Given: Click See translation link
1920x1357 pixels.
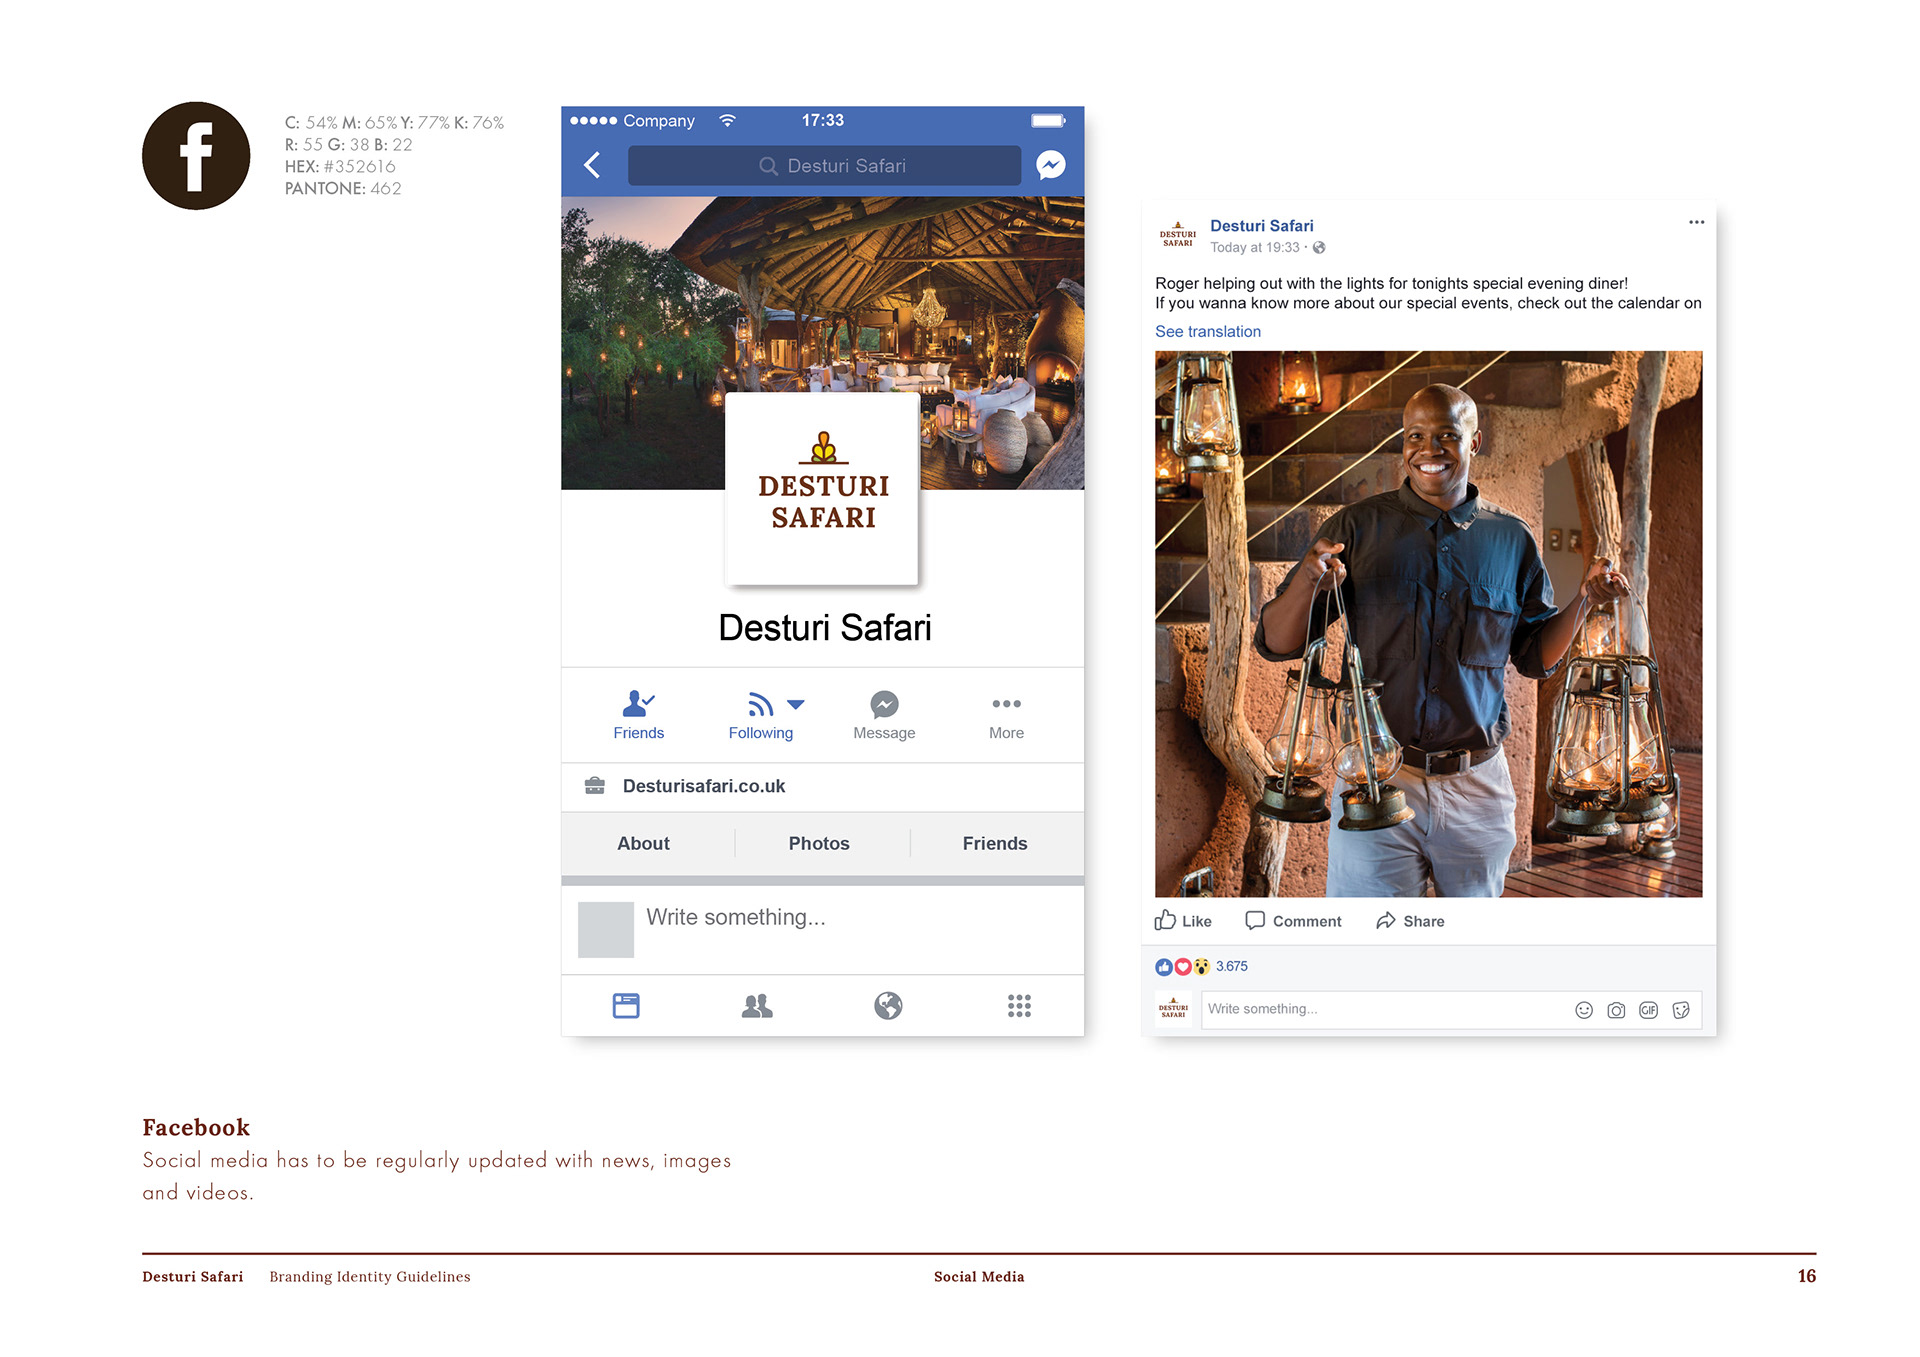Looking at the screenshot, I should click(x=1208, y=331).
